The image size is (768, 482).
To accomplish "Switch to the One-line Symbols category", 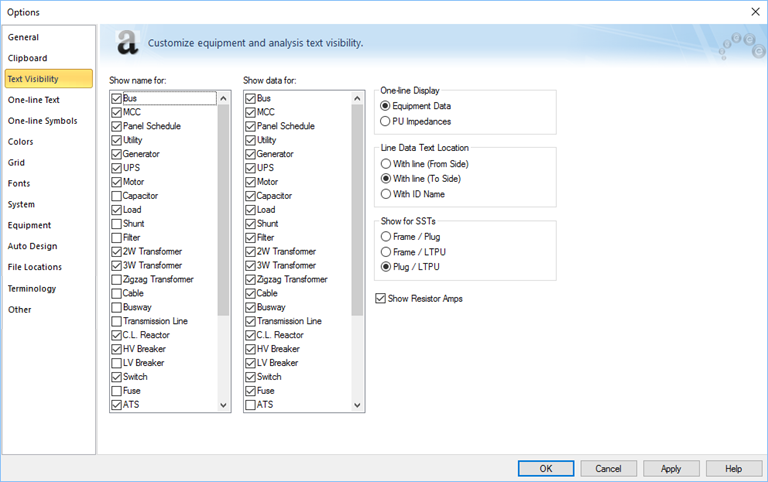I will 42,121.
